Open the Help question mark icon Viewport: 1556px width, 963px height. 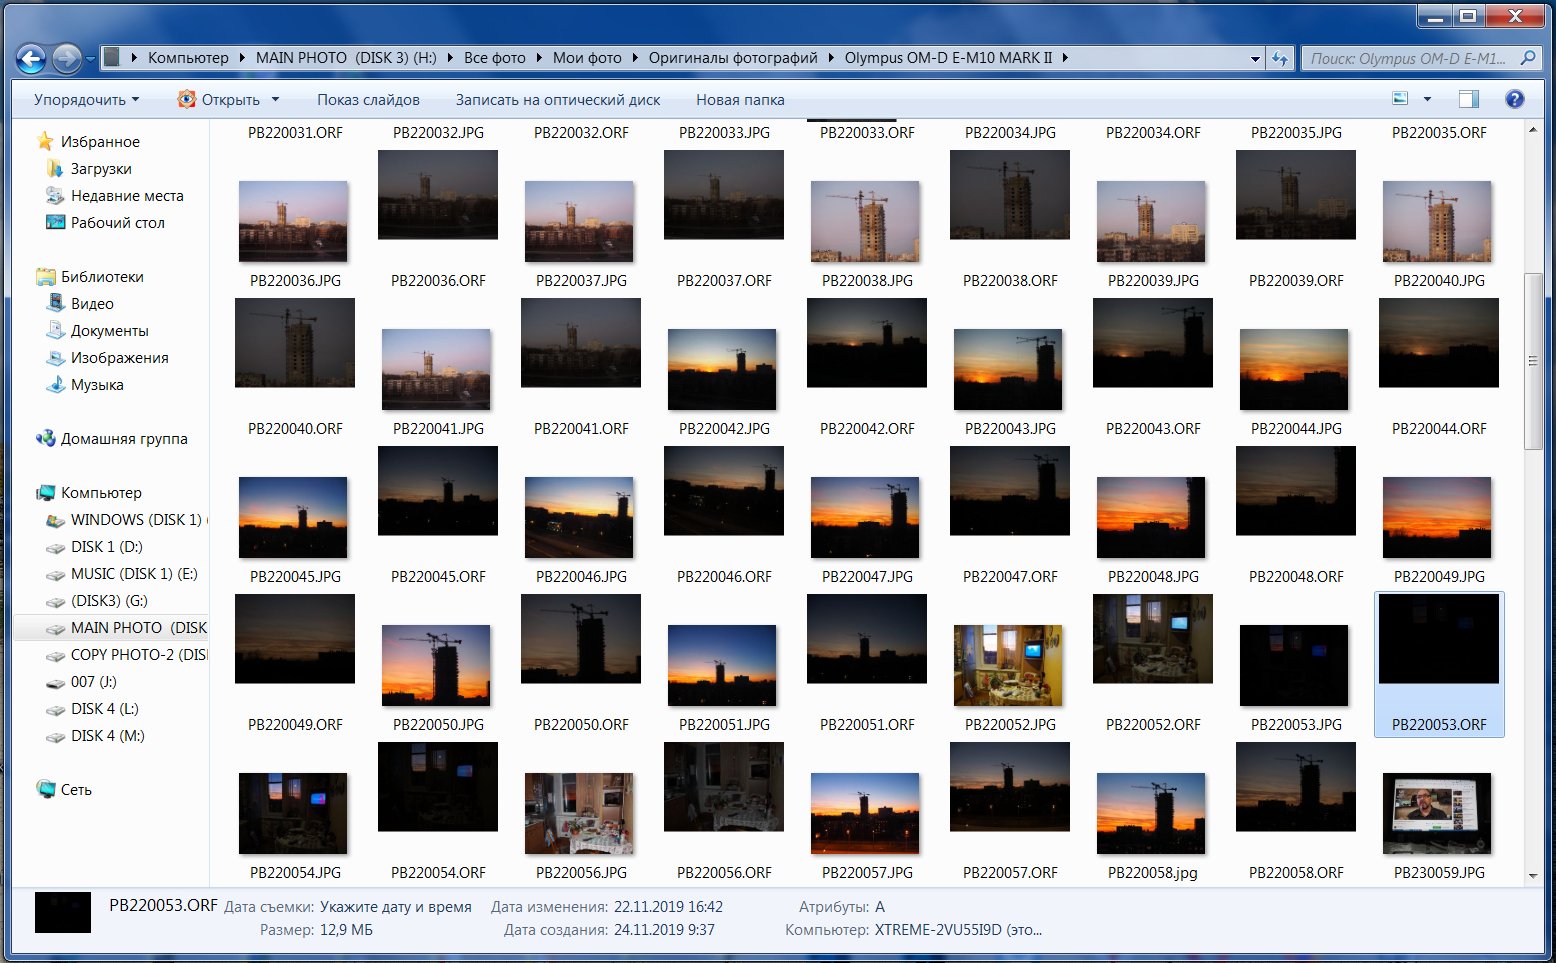pos(1514,99)
